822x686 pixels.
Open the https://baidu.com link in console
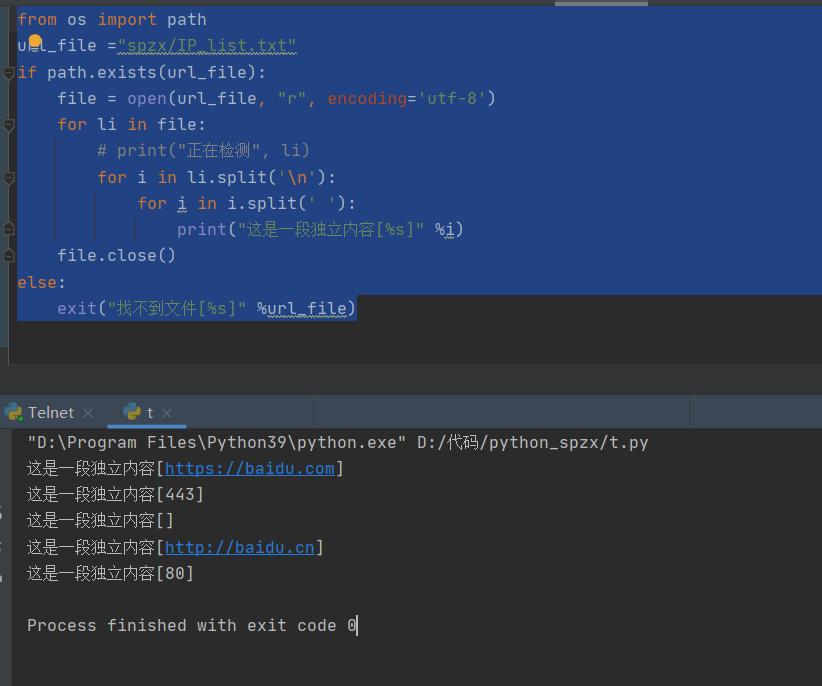tap(250, 467)
